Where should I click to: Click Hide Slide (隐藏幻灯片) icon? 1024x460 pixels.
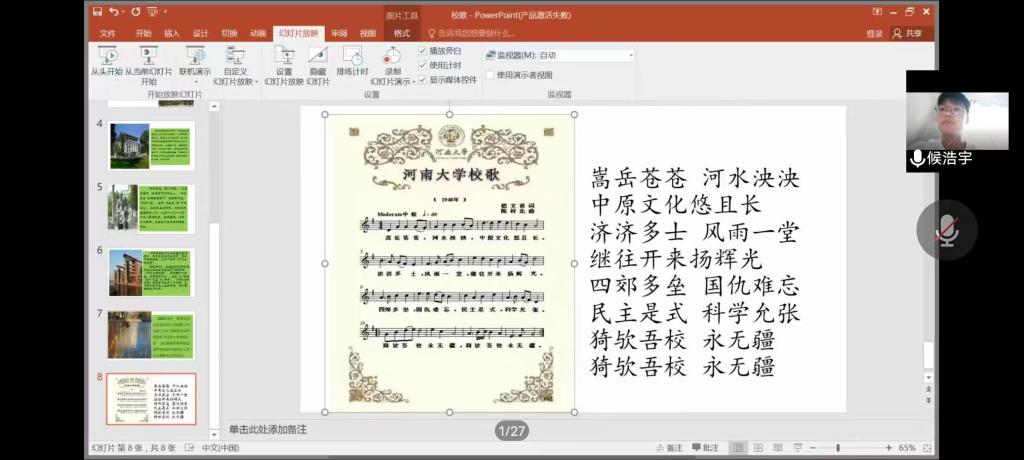[x=317, y=57]
